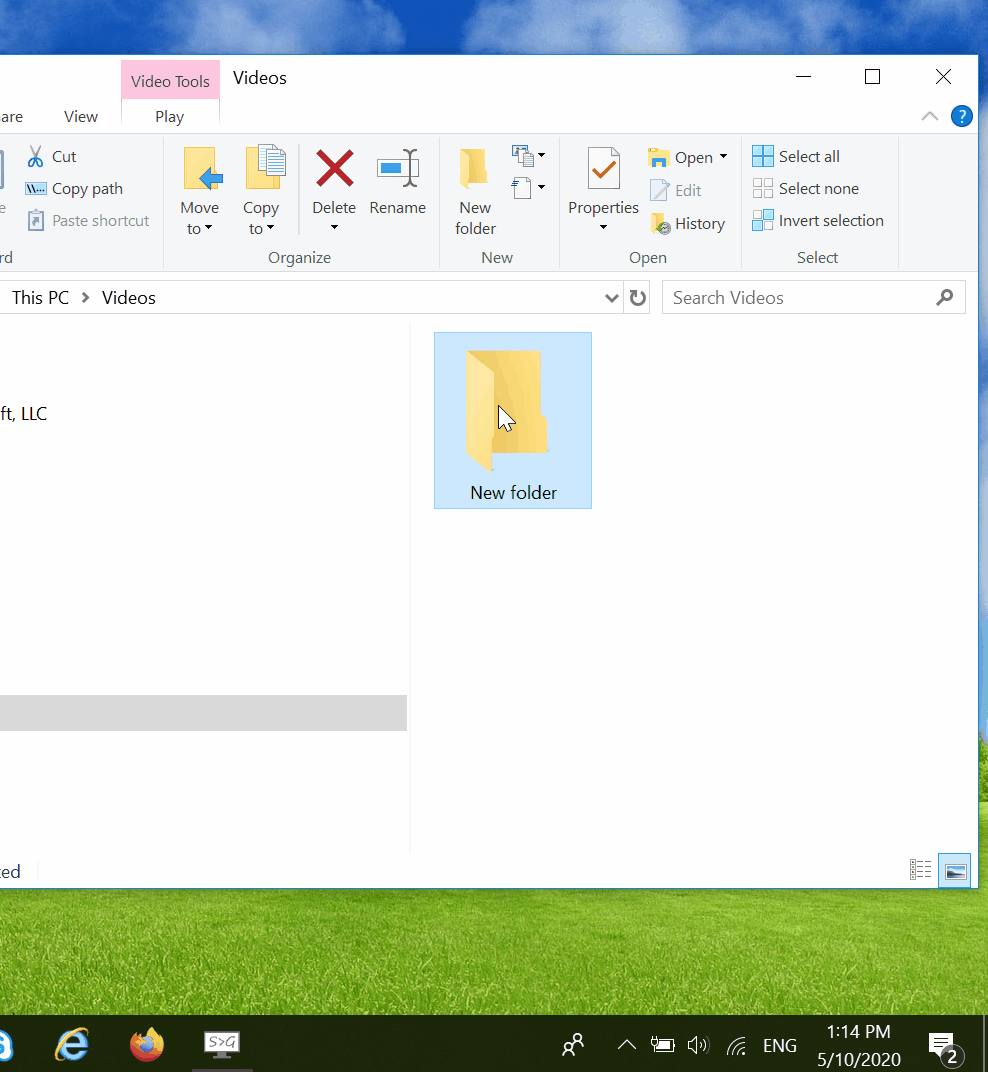Viewport: 988px width, 1072px height.
Task: Switch to large icons view
Action: click(955, 871)
